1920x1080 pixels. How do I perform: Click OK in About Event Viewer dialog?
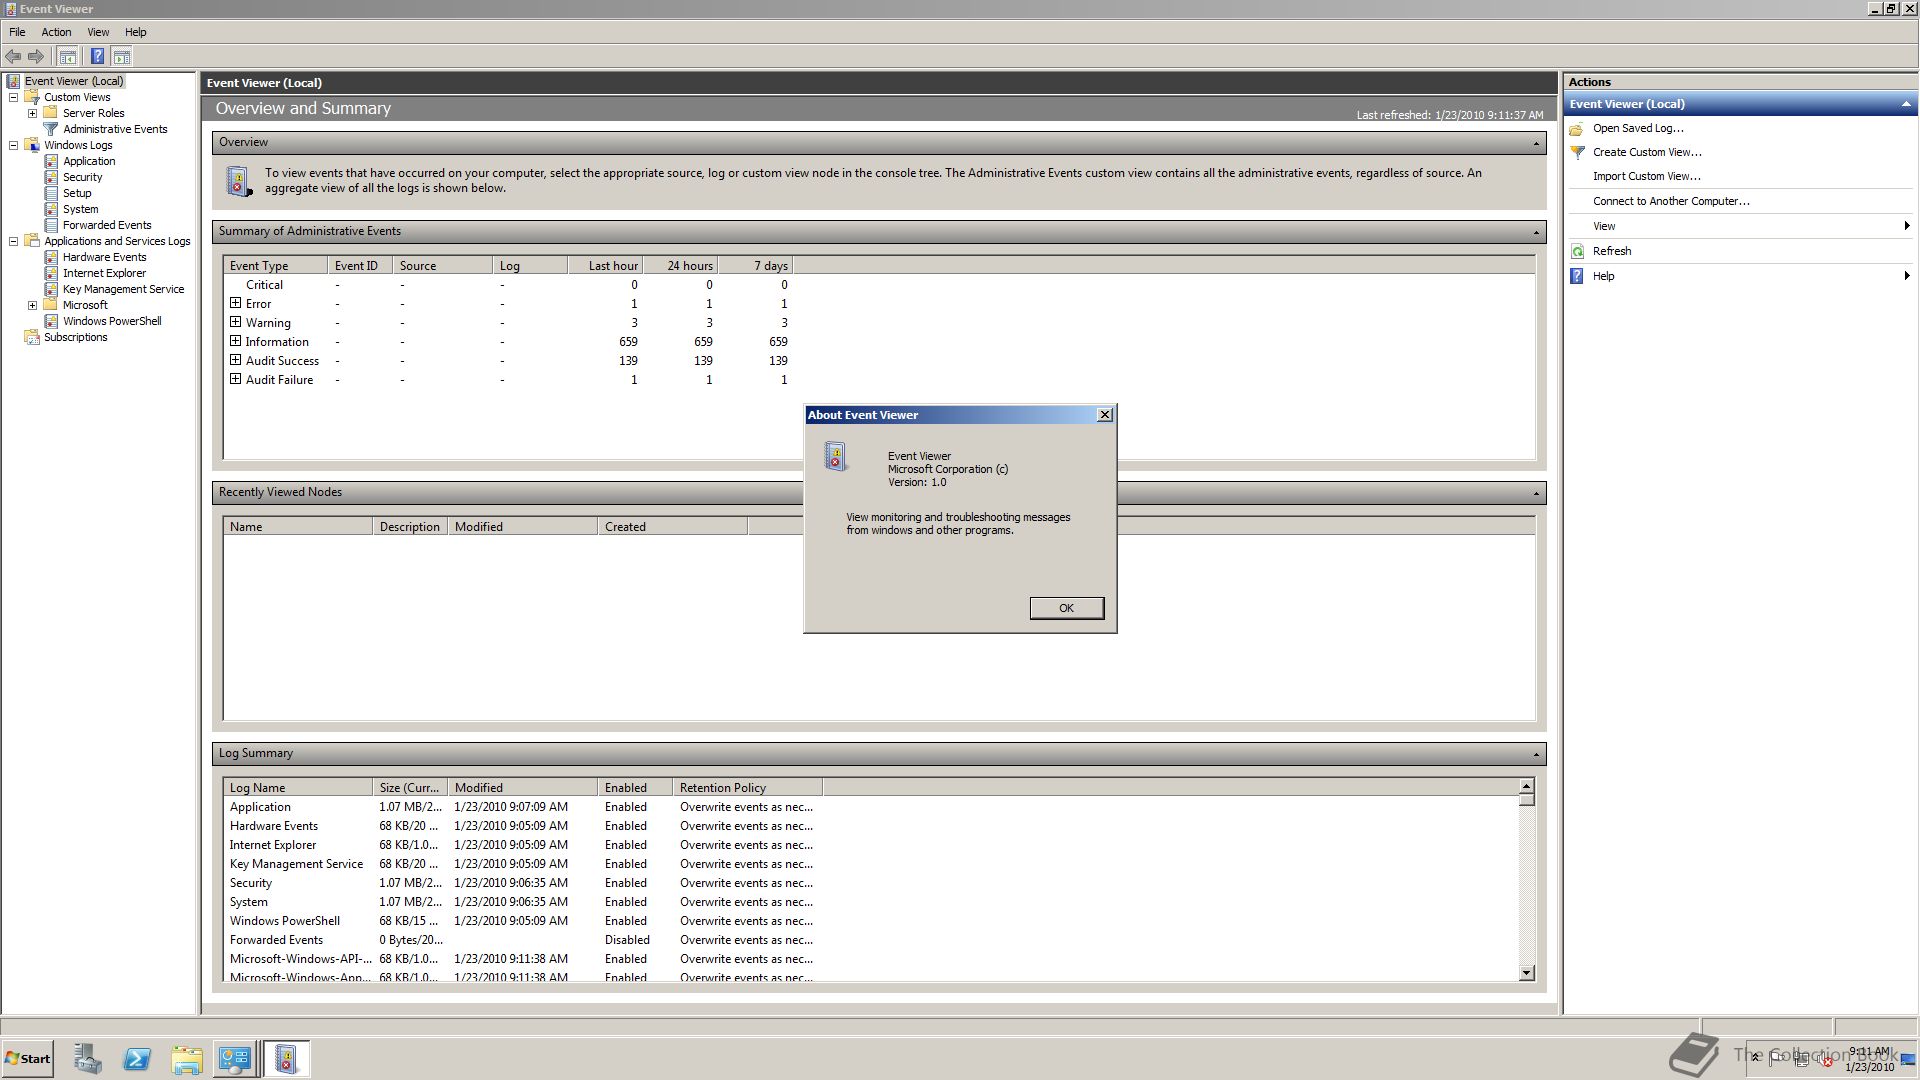pyautogui.click(x=1067, y=608)
